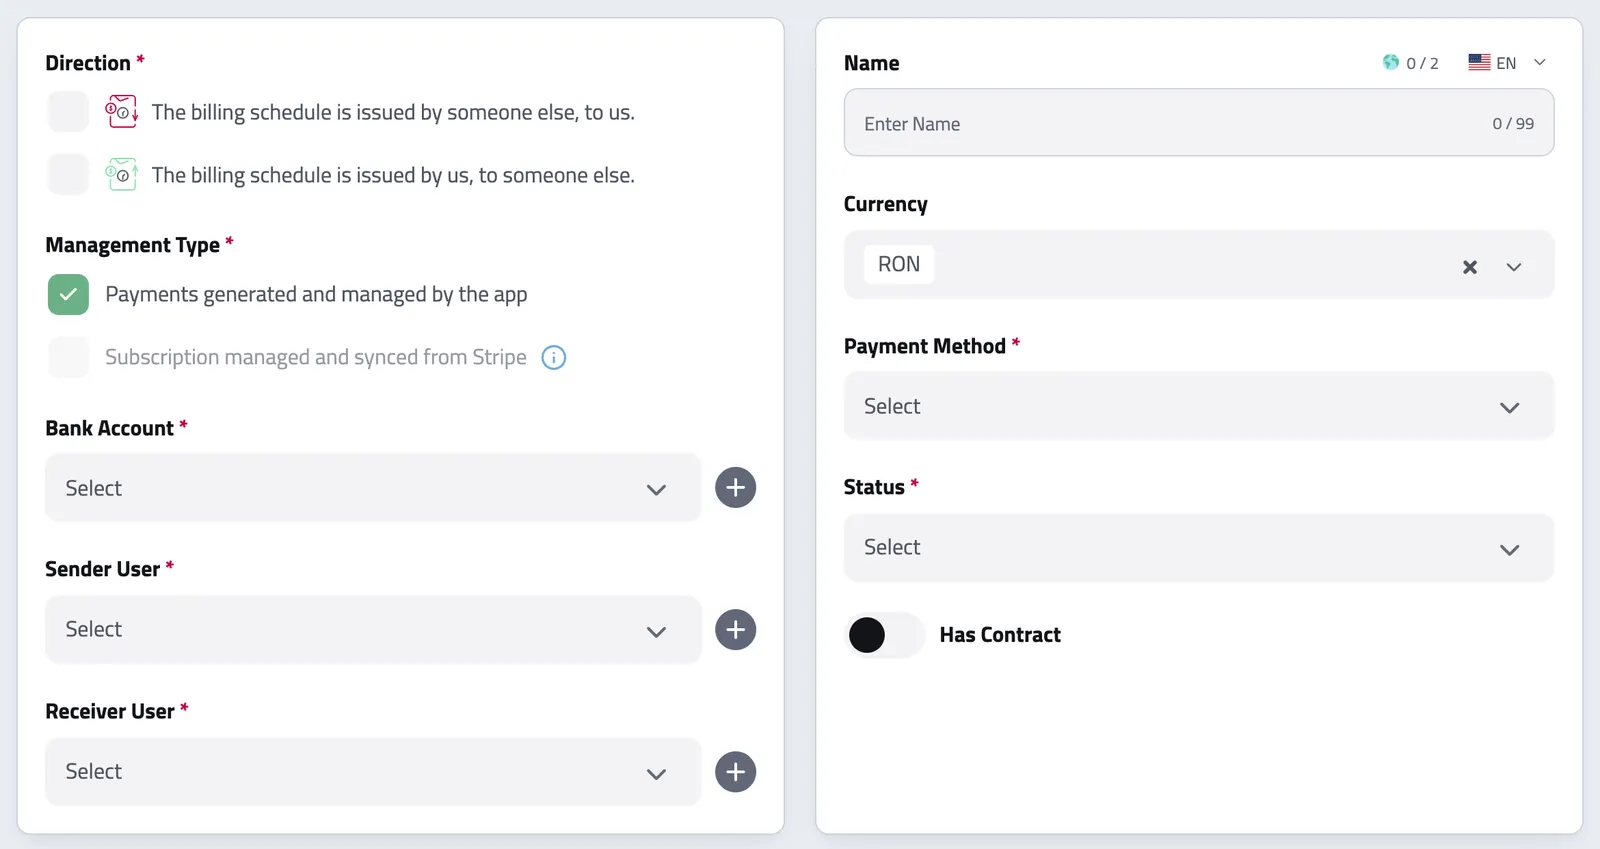Image resolution: width=1600 pixels, height=849 pixels.
Task: Check Subscription managed and synced from Stripe
Action: pos(68,357)
